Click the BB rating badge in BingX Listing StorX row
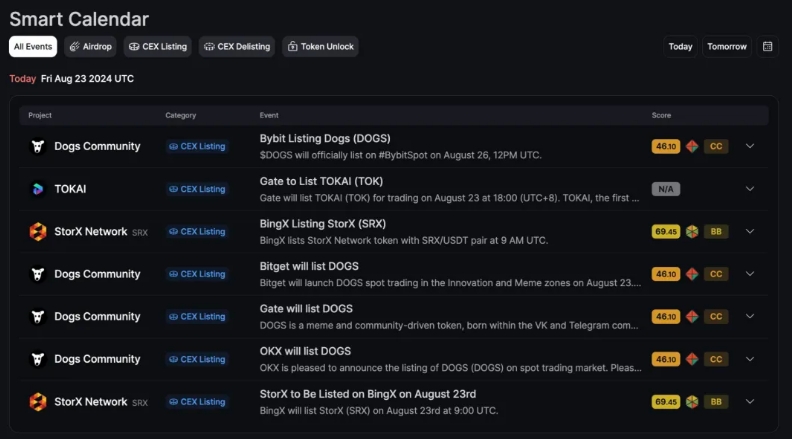The height and width of the screenshot is (439, 792). [716, 231]
